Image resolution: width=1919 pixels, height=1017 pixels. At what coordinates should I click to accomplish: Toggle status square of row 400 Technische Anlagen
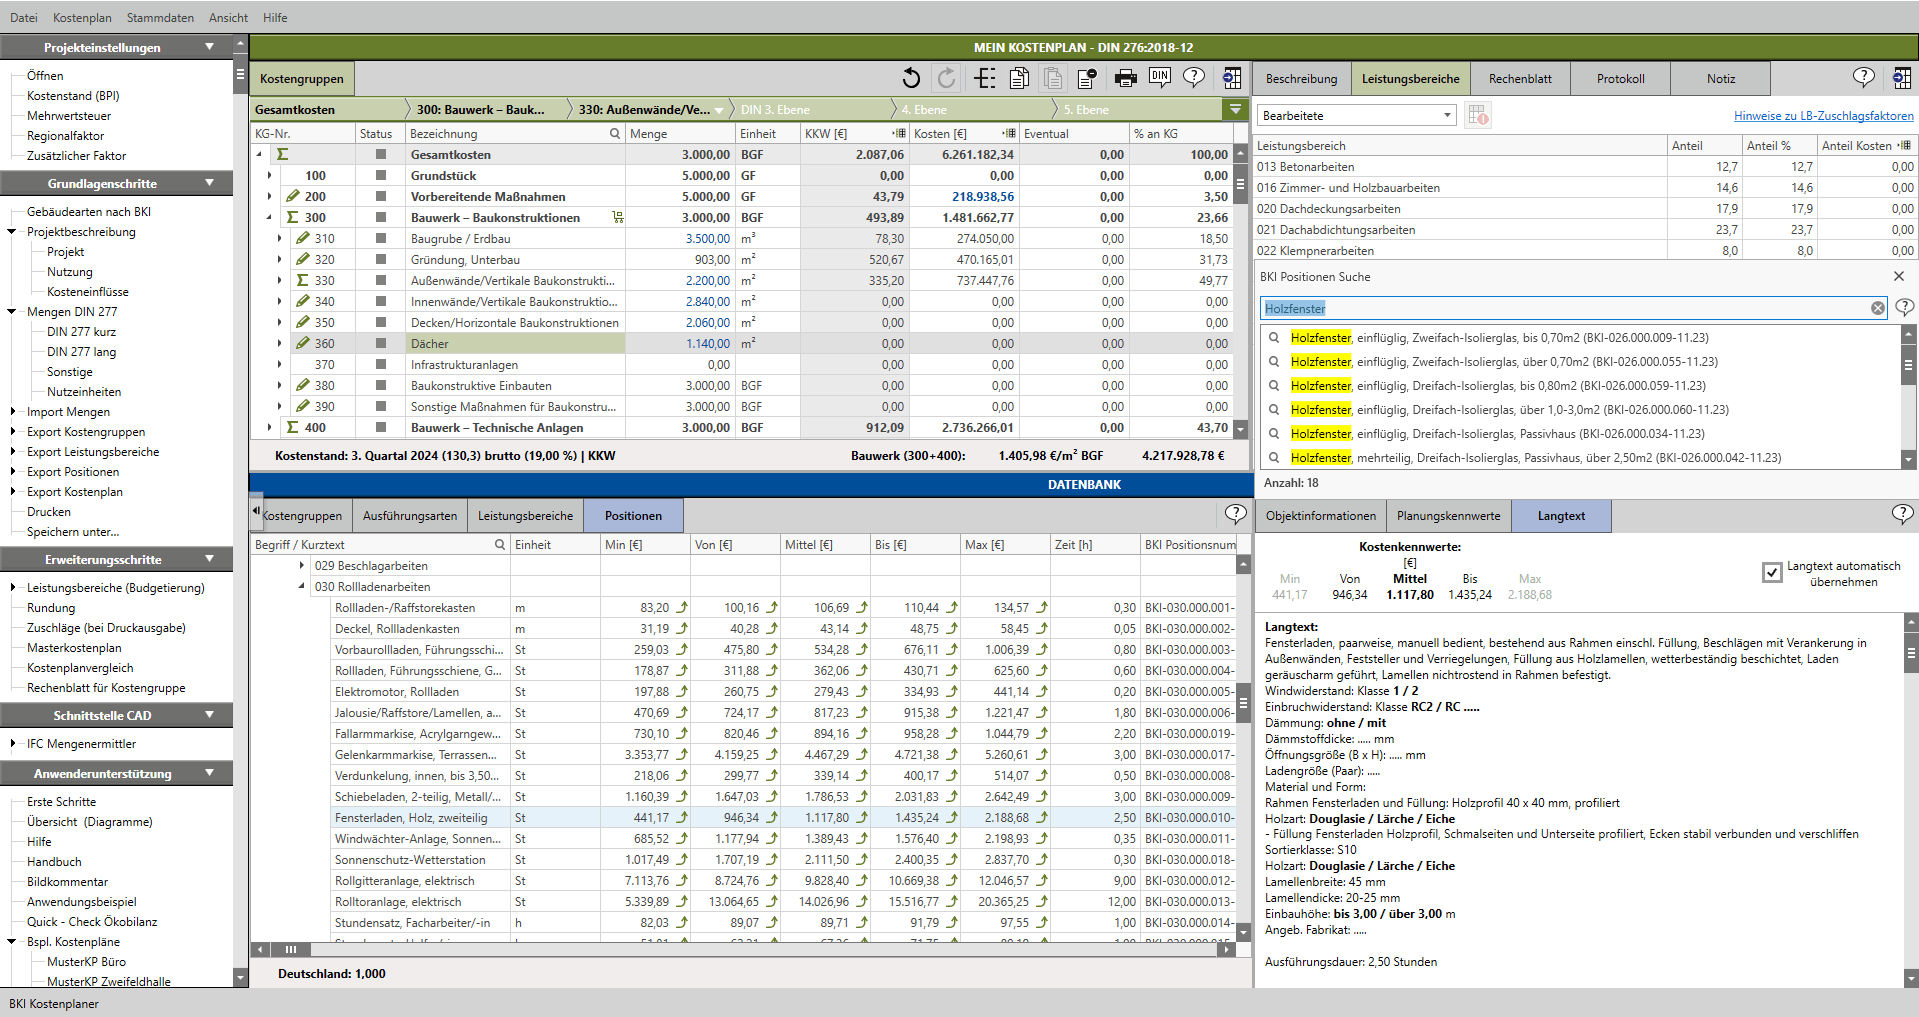pos(381,427)
